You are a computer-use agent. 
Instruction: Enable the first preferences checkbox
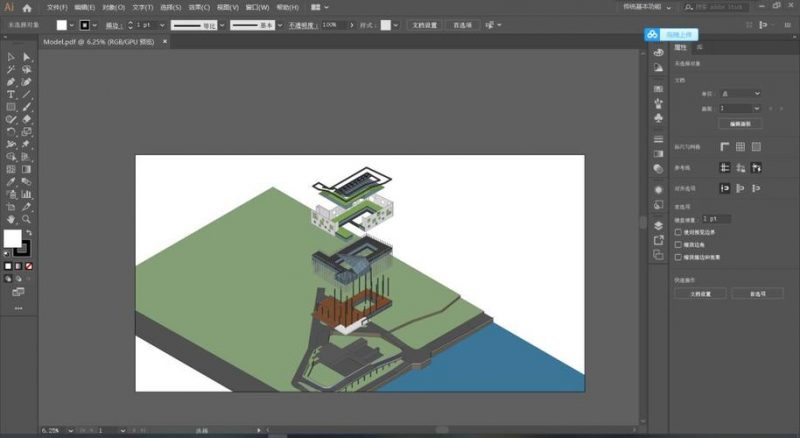point(678,232)
